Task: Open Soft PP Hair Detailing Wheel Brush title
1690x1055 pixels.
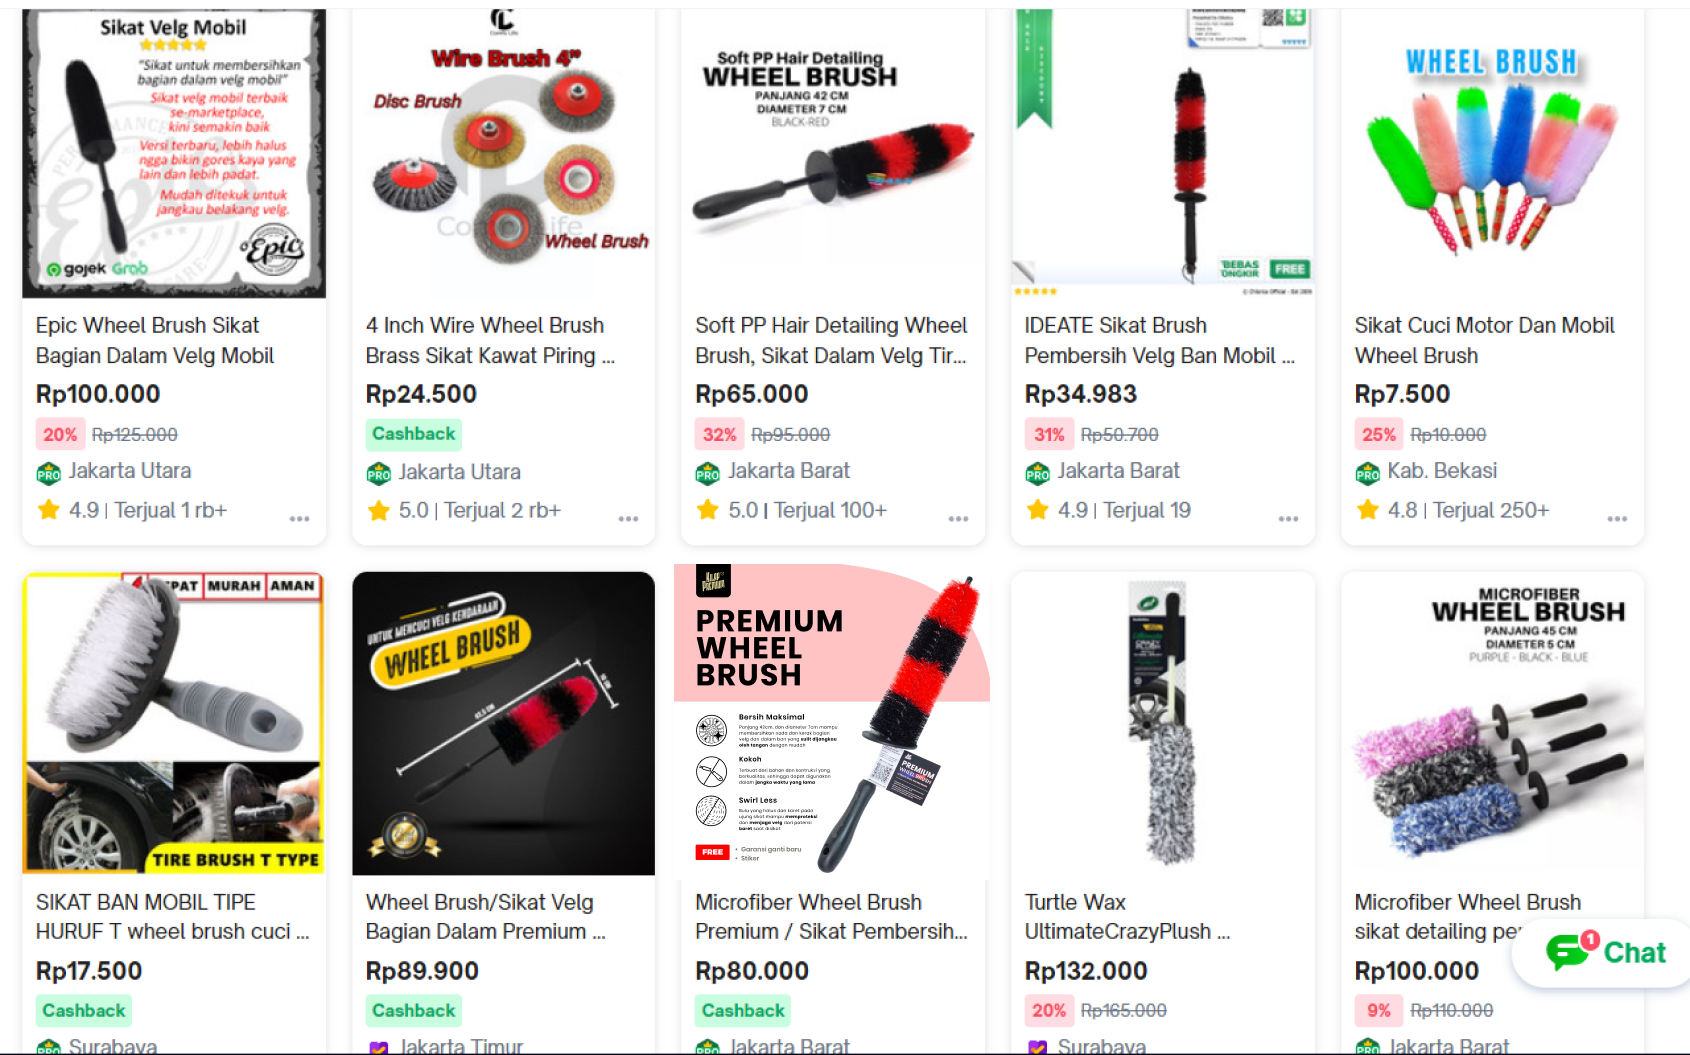Action: click(x=832, y=340)
